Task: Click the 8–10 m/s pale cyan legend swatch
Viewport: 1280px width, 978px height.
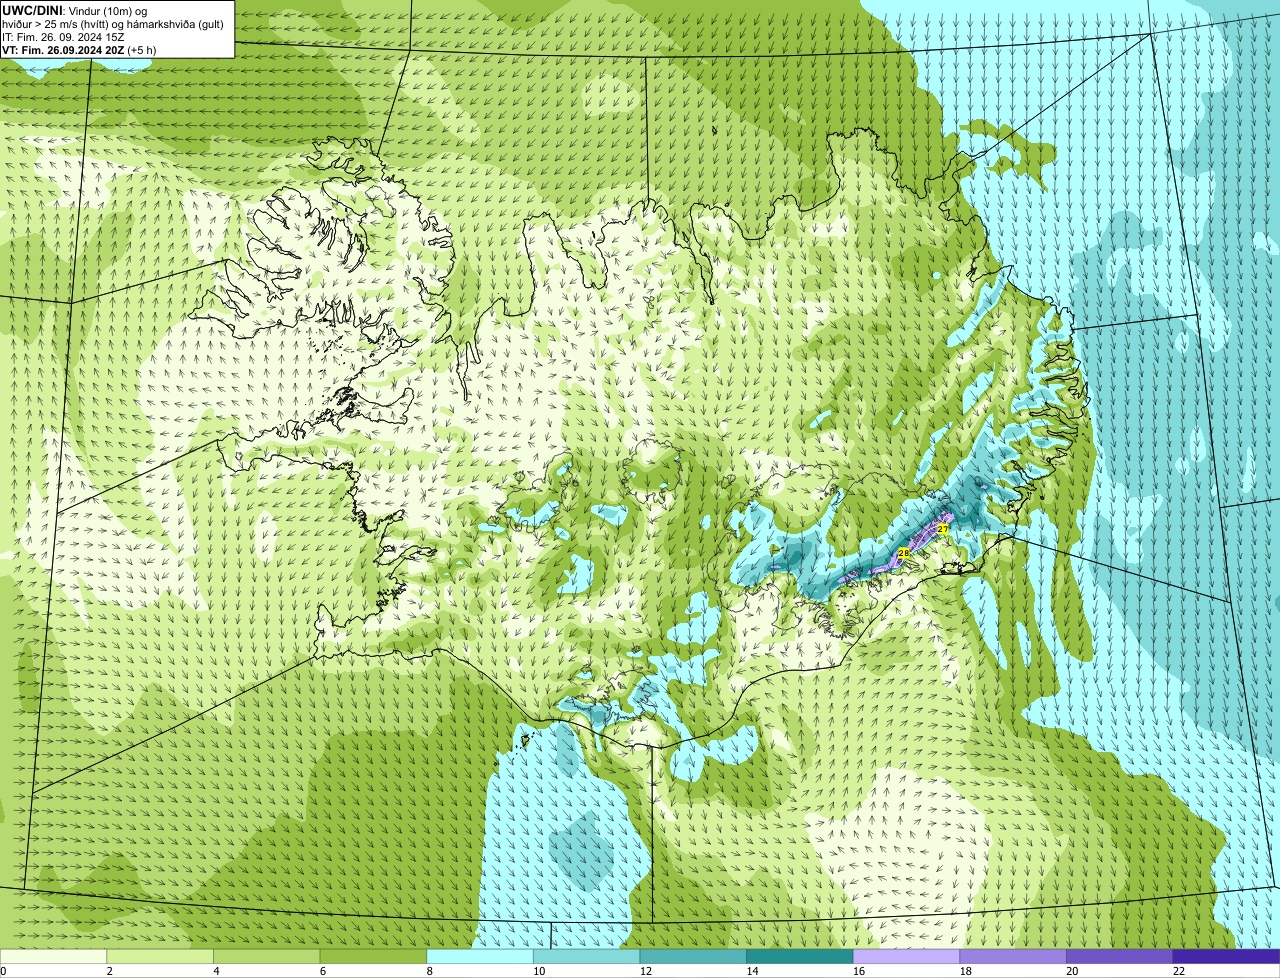Action: click(x=480, y=956)
